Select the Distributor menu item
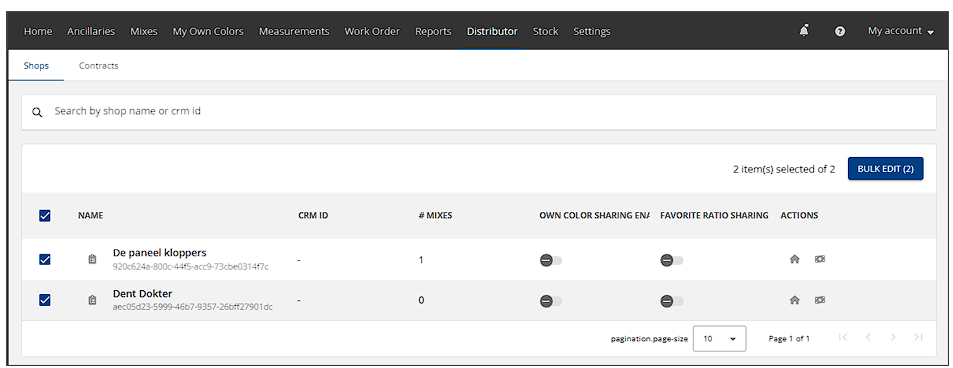This screenshot has height=368, width=953. 492,31
